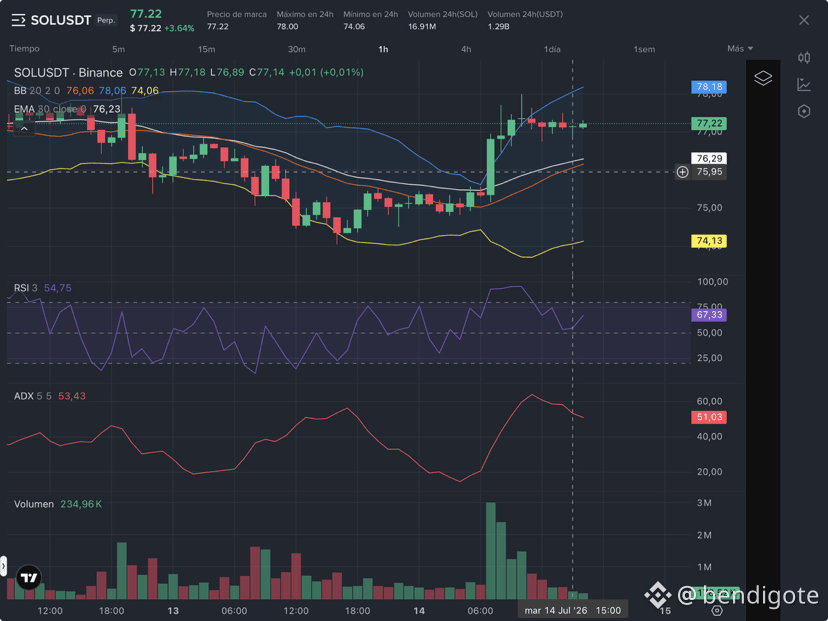
Task: Select the 30m timeframe
Action: 296,49
